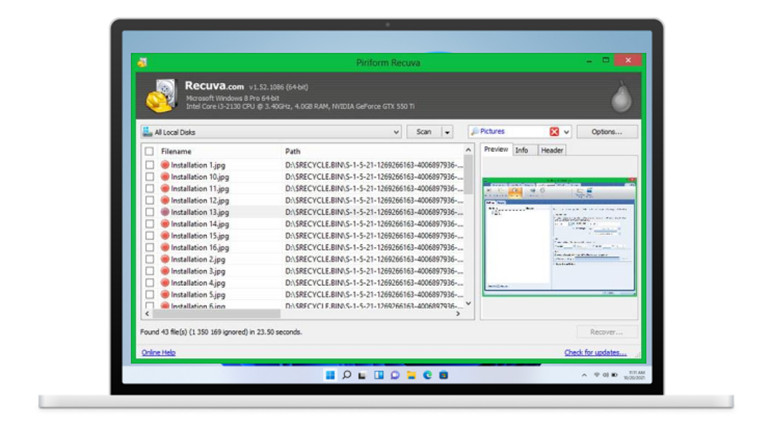The image size is (770, 428).
Task: Click red status dot of Installation 2.jpg
Action: (x=165, y=259)
